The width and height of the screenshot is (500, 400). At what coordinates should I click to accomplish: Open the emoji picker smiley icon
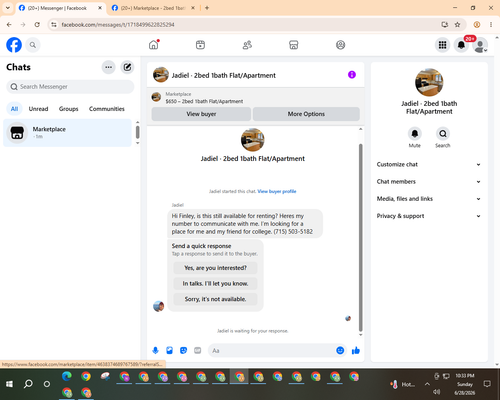(340, 350)
